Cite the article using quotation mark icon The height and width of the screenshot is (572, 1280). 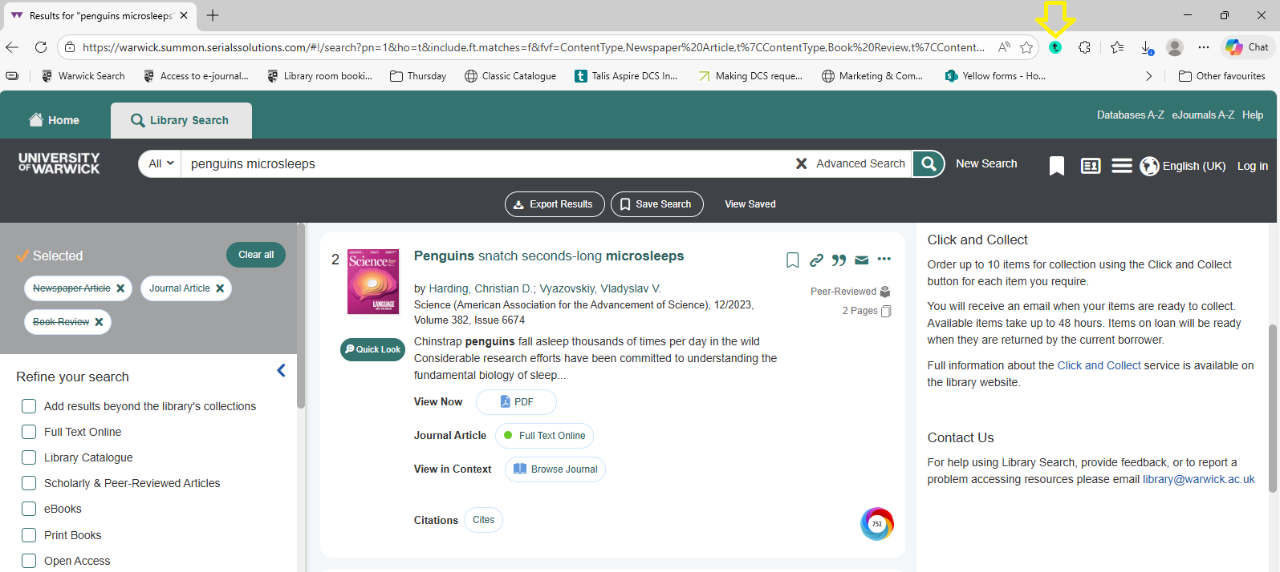tap(839, 260)
